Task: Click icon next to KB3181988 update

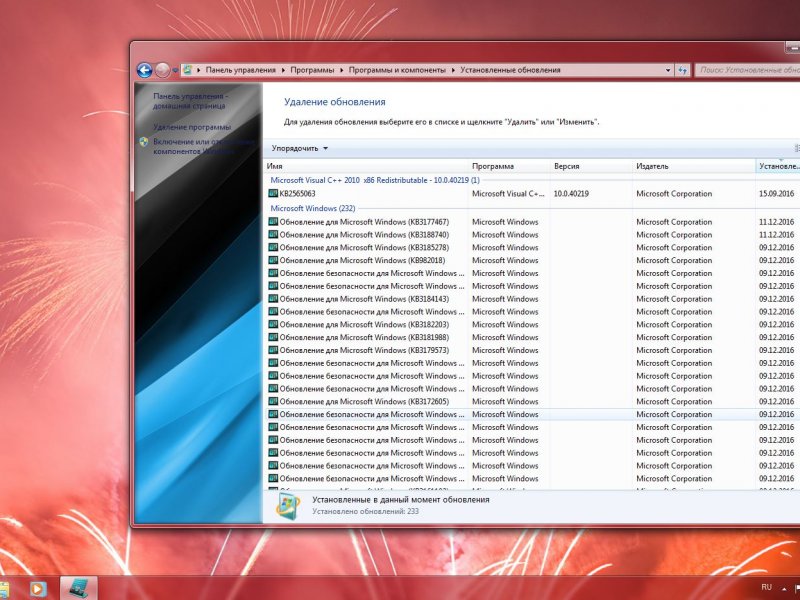Action: (x=273, y=337)
